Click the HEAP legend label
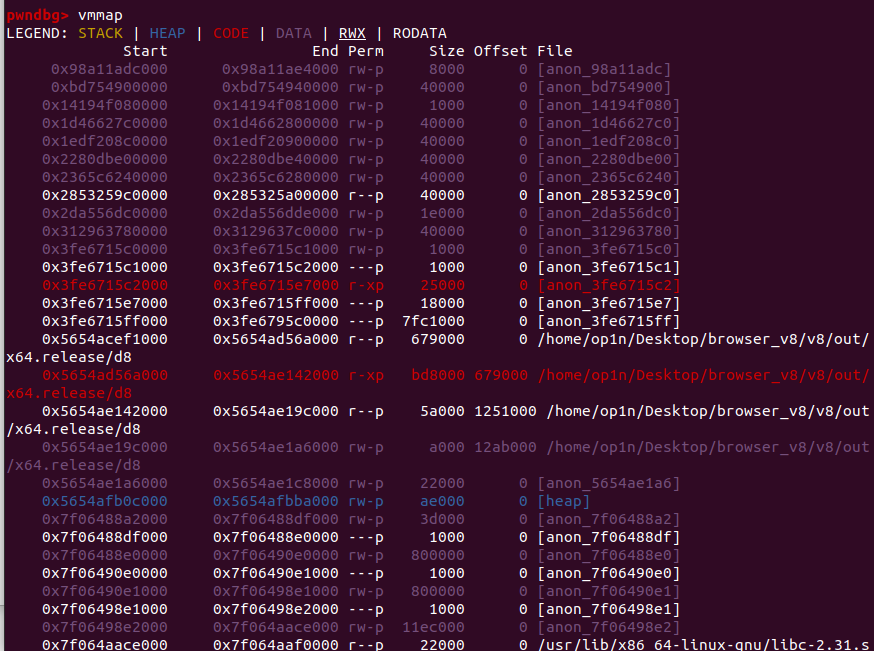Image resolution: width=874 pixels, height=651 pixels. pyautogui.click(x=166, y=32)
